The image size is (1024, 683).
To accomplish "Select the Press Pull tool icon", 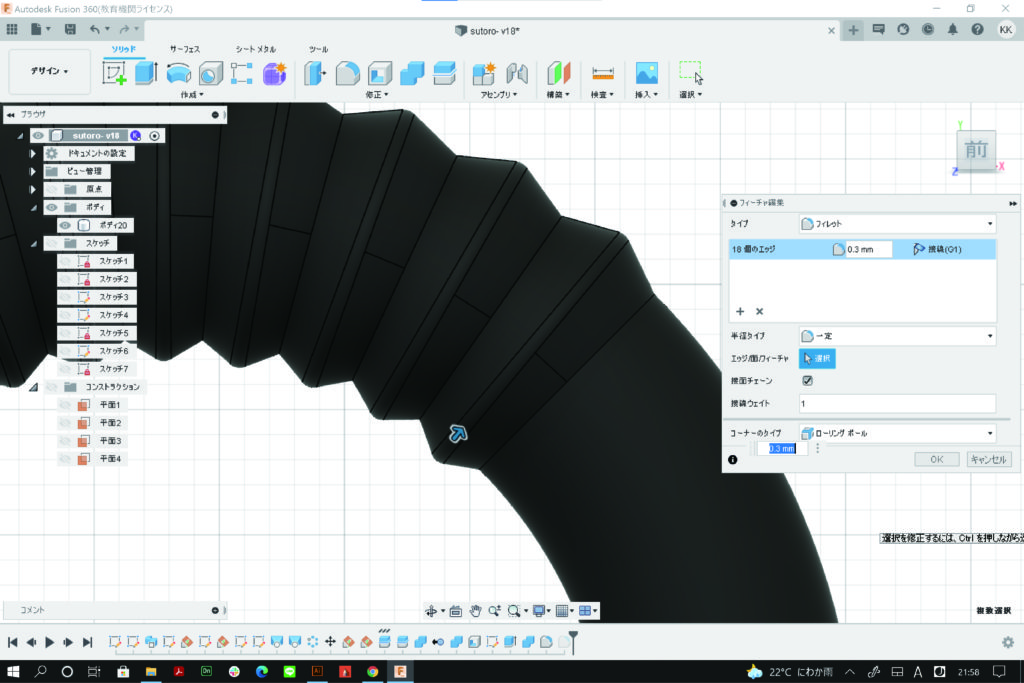I will [315, 73].
